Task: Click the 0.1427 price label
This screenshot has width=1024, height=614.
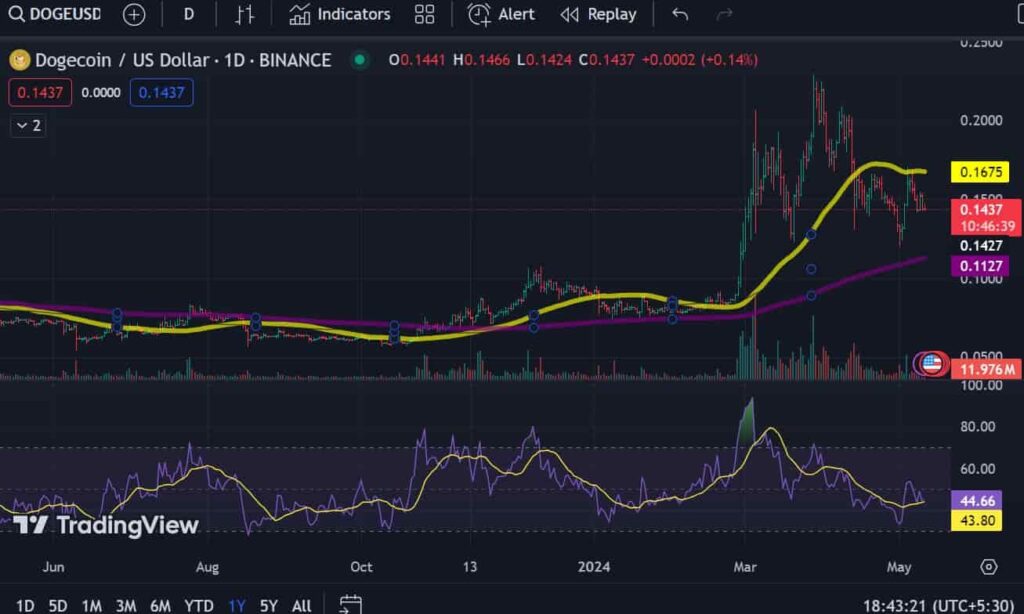Action: coord(981,246)
